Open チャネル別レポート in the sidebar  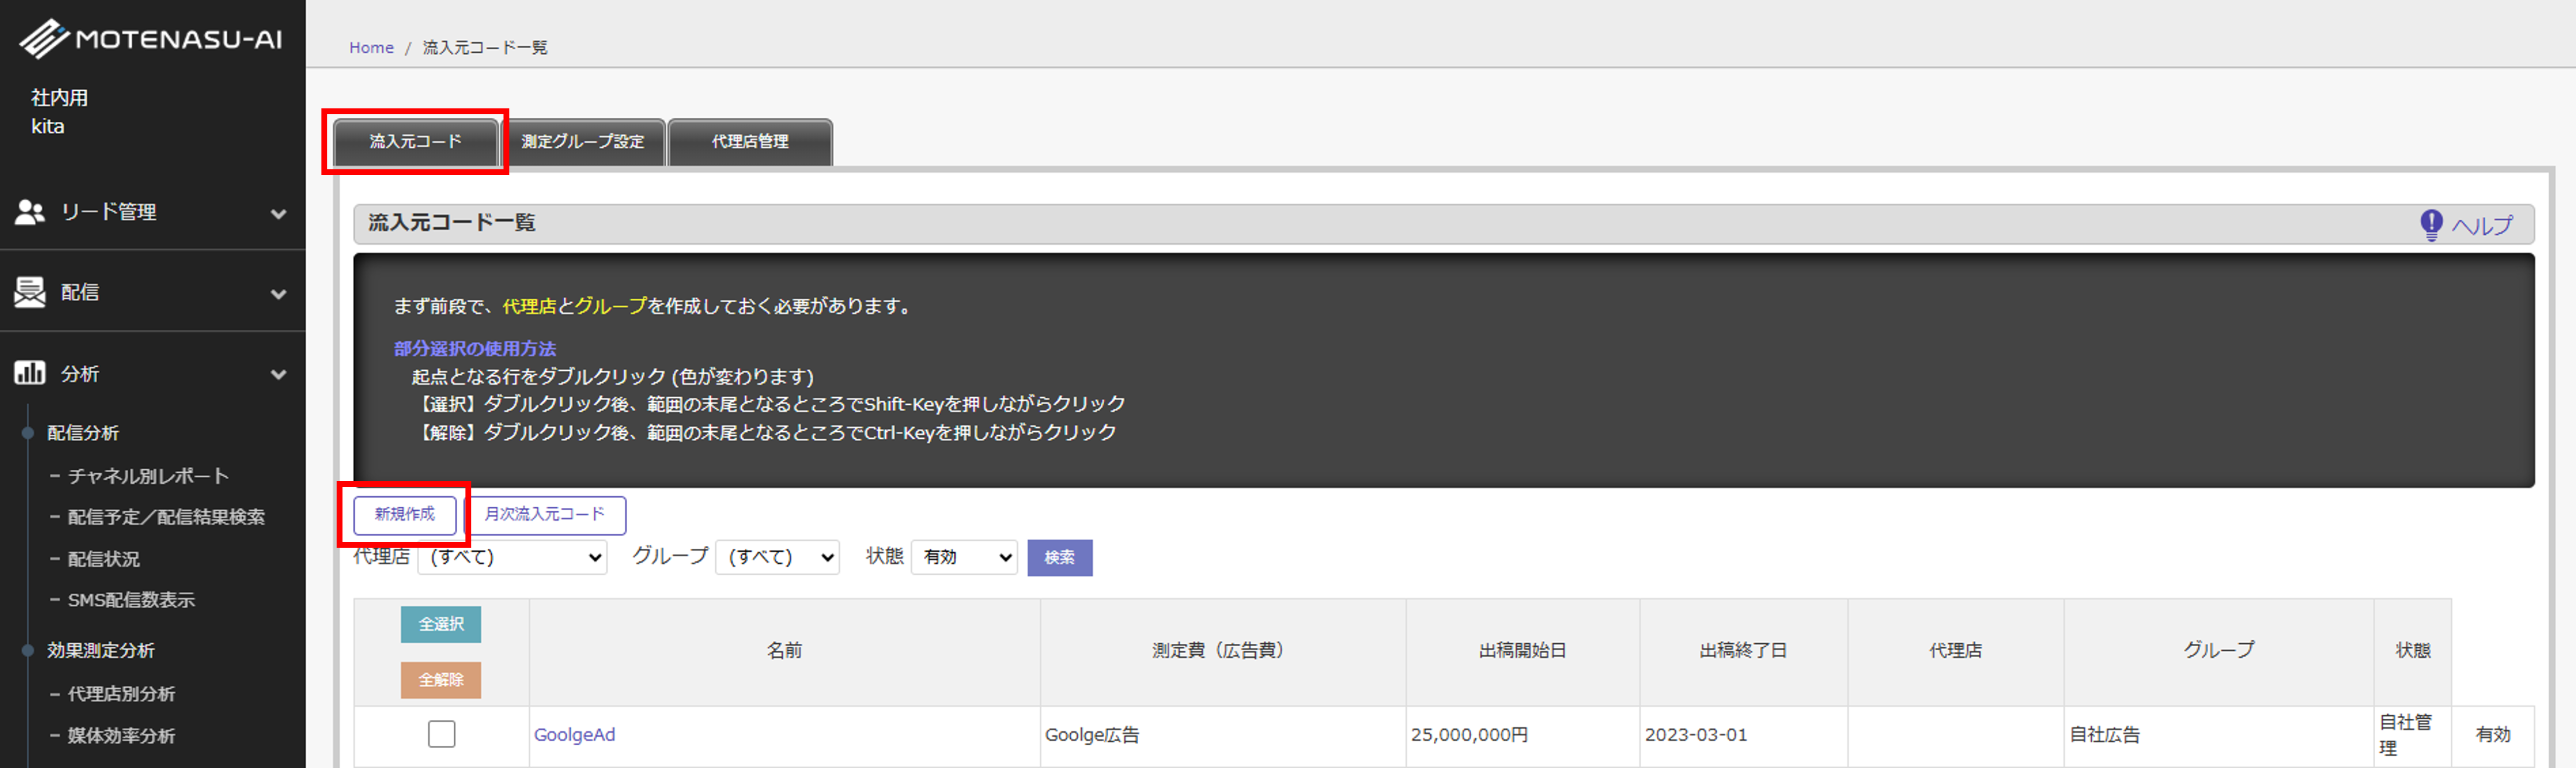click(x=148, y=476)
